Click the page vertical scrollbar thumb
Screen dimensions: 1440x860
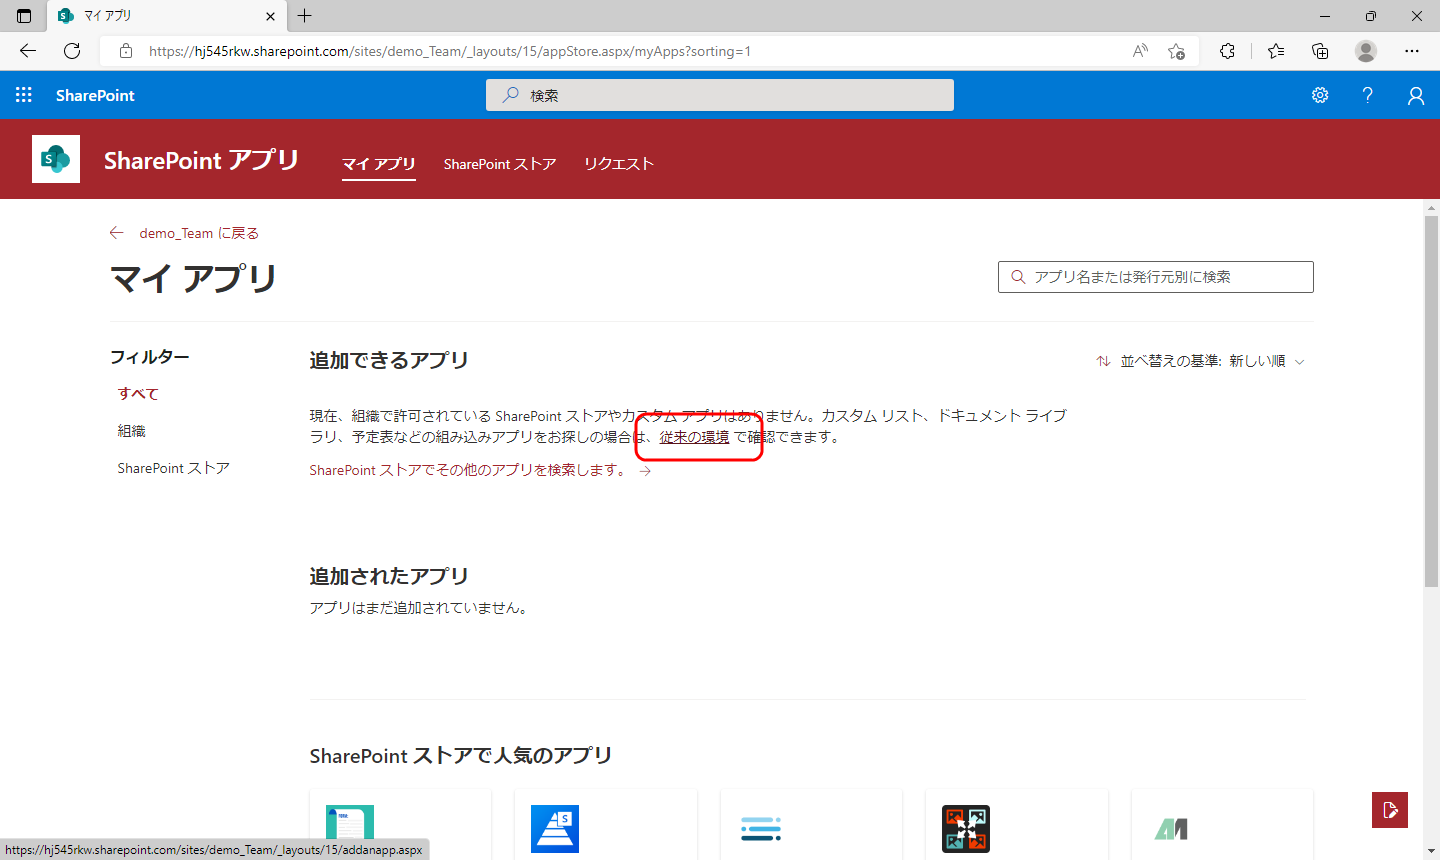(x=1431, y=400)
